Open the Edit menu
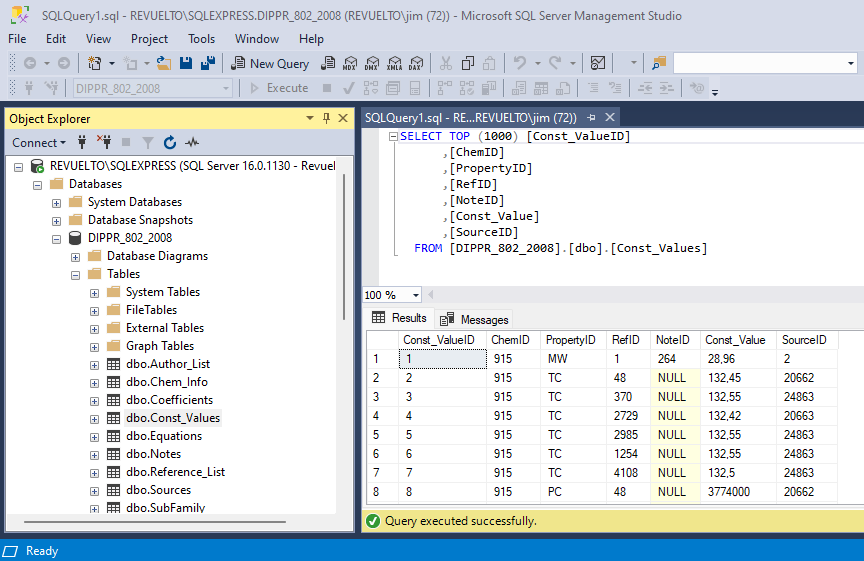The height and width of the screenshot is (561, 864). [x=56, y=39]
